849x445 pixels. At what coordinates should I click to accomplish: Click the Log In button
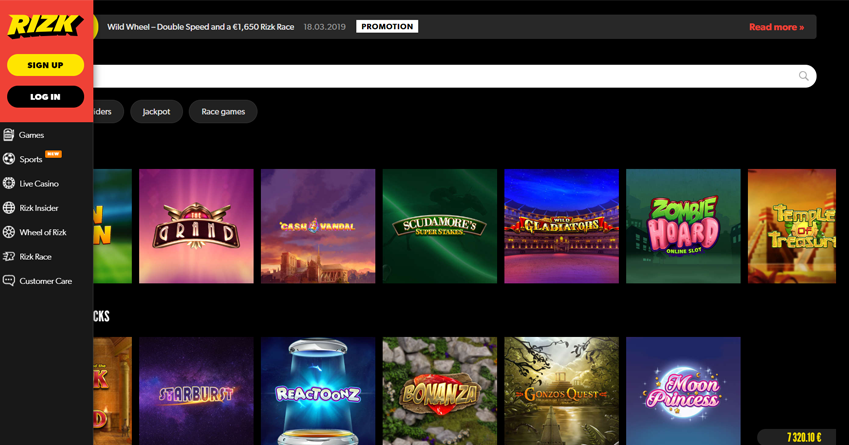(x=45, y=97)
